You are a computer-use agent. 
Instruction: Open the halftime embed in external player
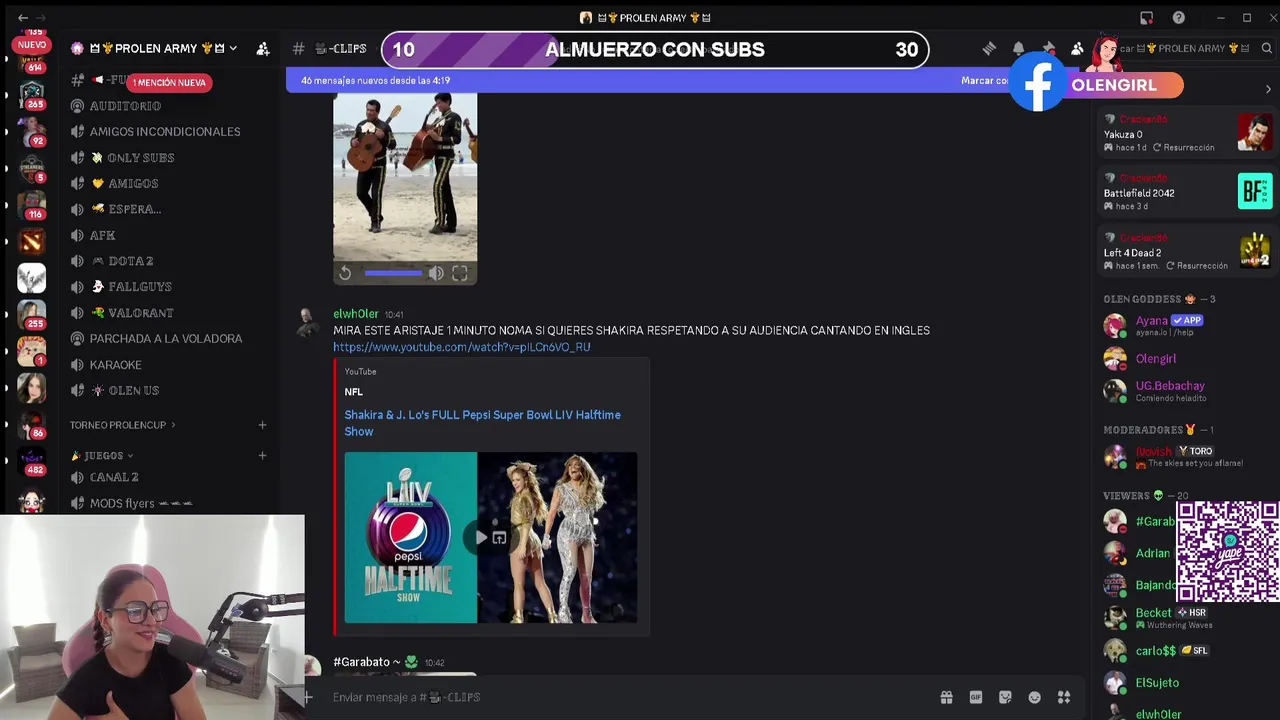coord(499,538)
